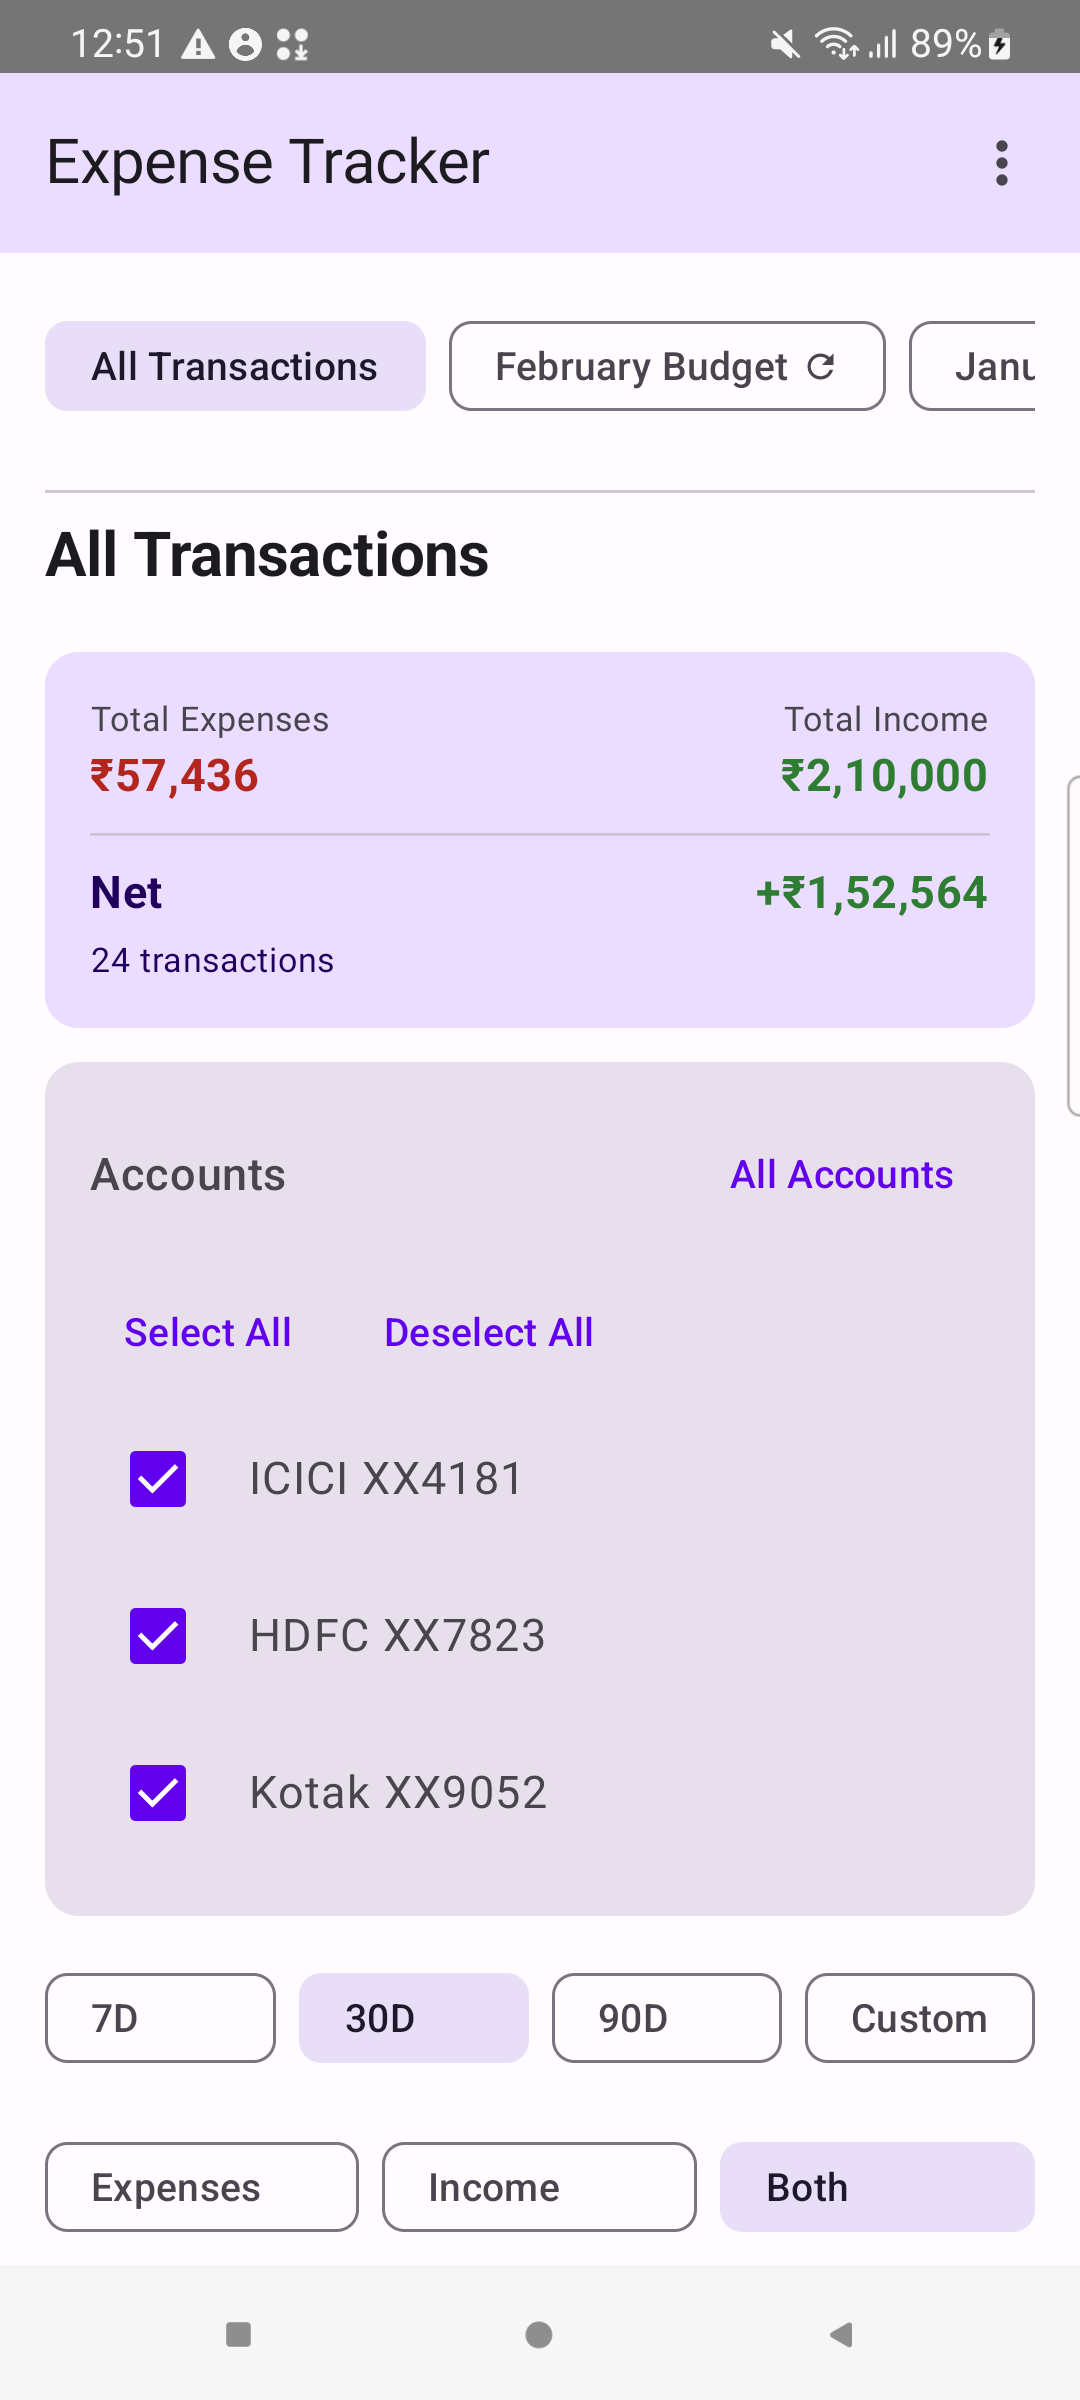The width and height of the screenshot is (1080, 2400).
Task: Filter transactions to show Income only
Action: (x=494, y=2188)
